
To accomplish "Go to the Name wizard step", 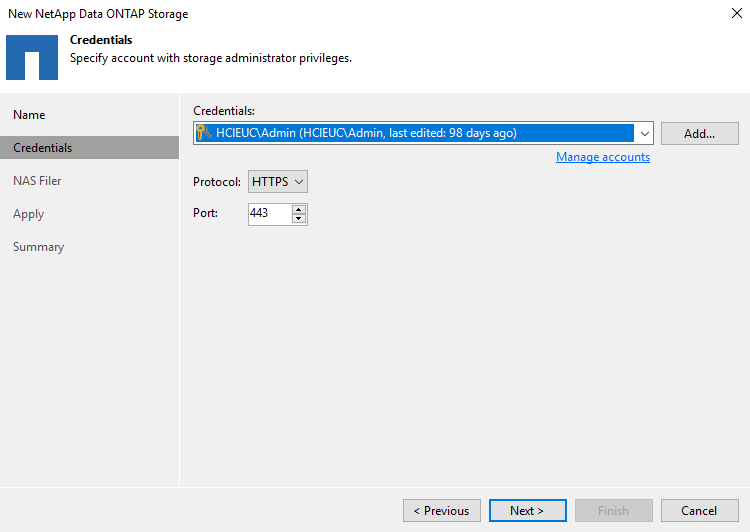I will coord(29,115).
